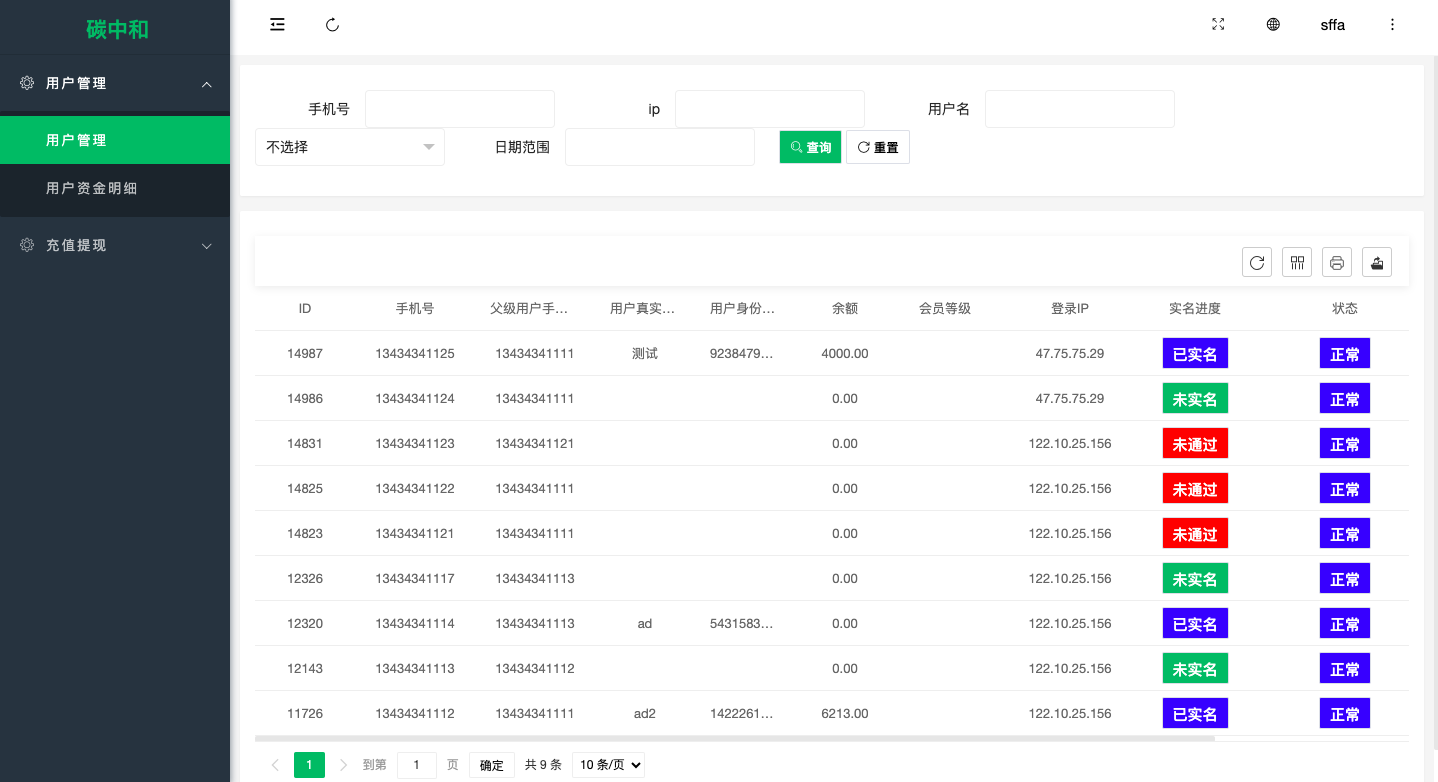Click the page refresh icon in header
This screenshot has height=782, width=1438.
point(333,25)
